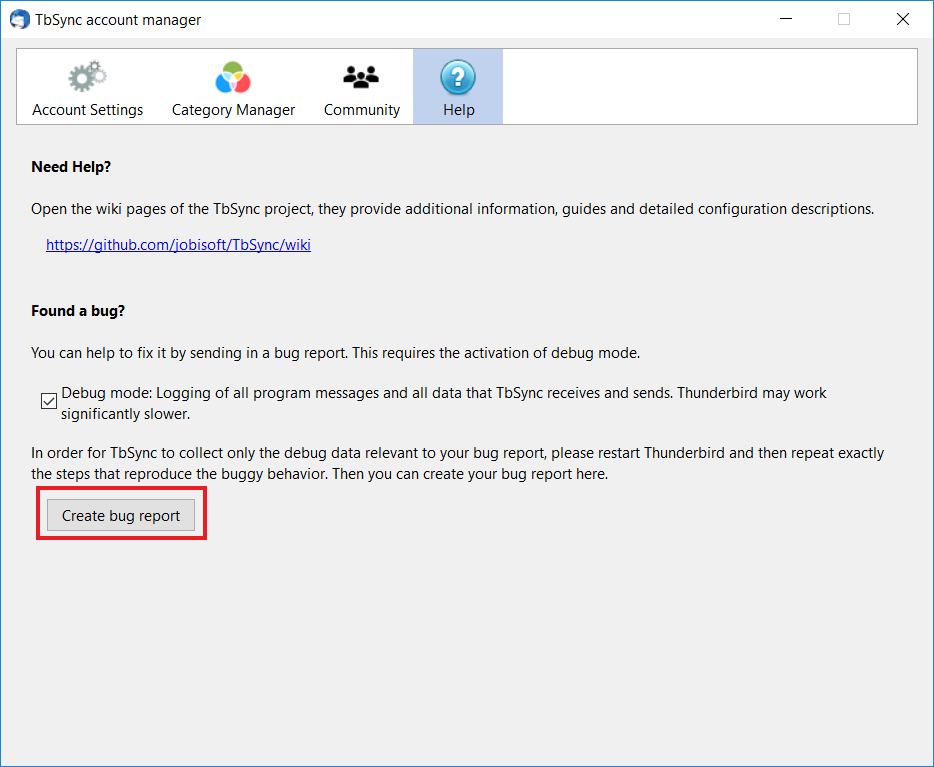Switch to the Community tab label
The height and width of the screenshot is (767, 934).
click(362, 110)
